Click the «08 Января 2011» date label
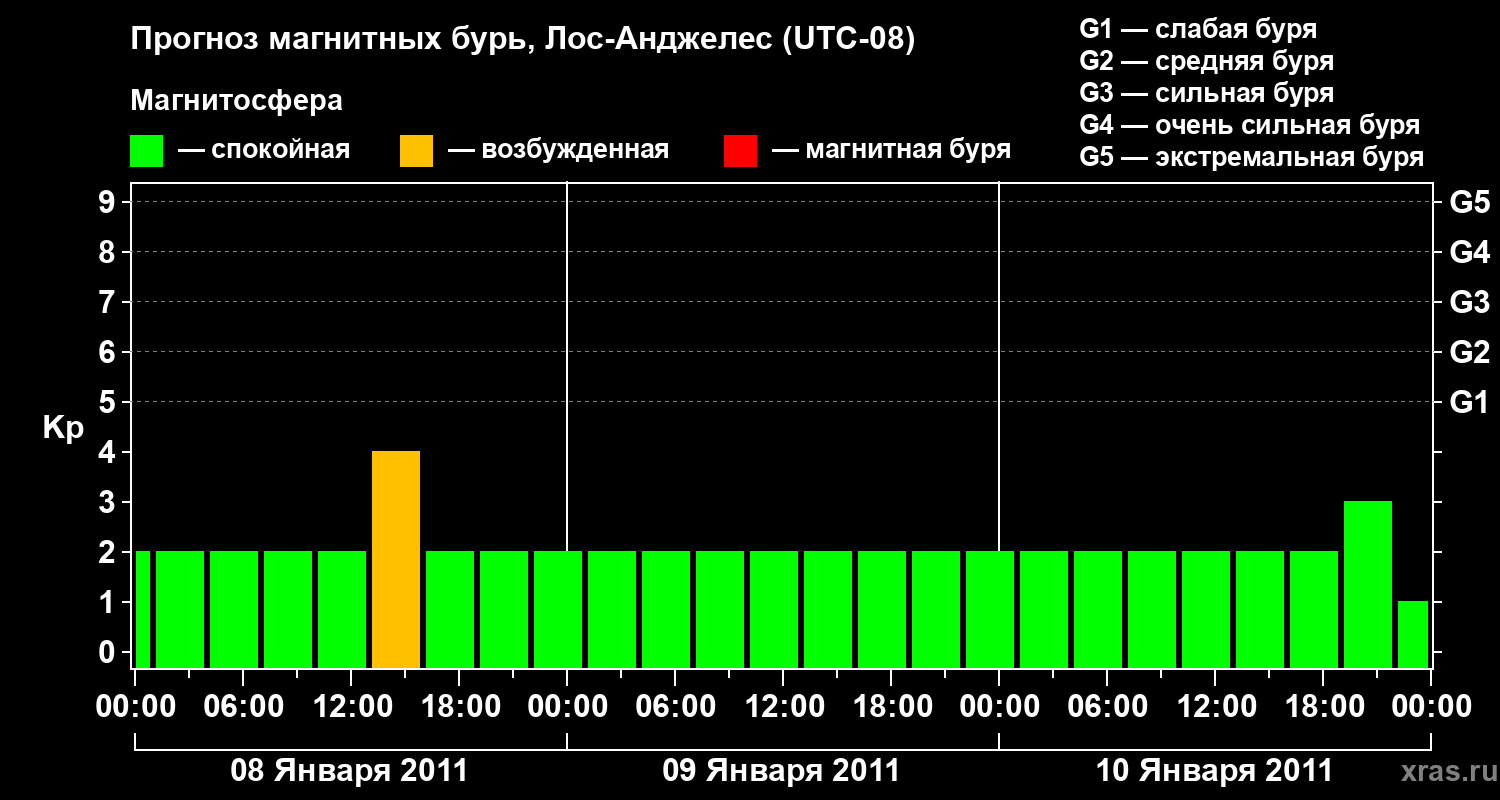Screen dimensions: 1500x800 350,771
